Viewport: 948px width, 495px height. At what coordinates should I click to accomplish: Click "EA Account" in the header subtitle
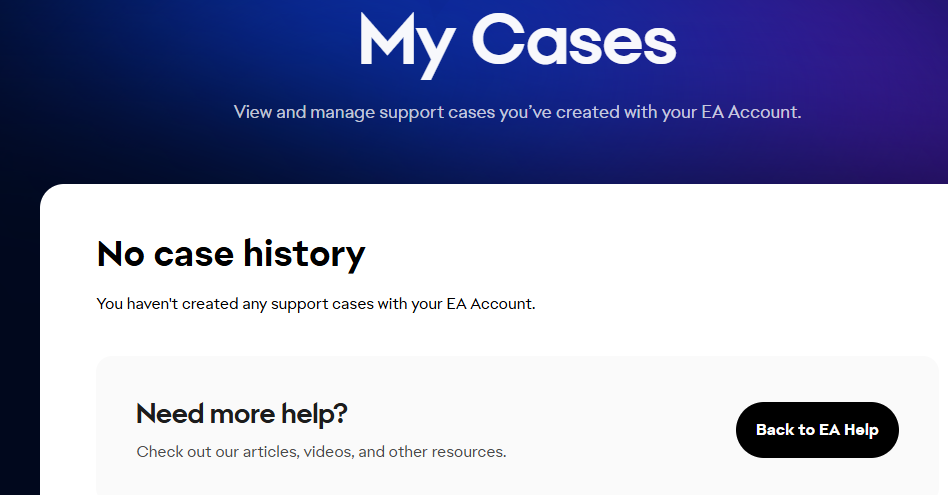pos(754,112)
